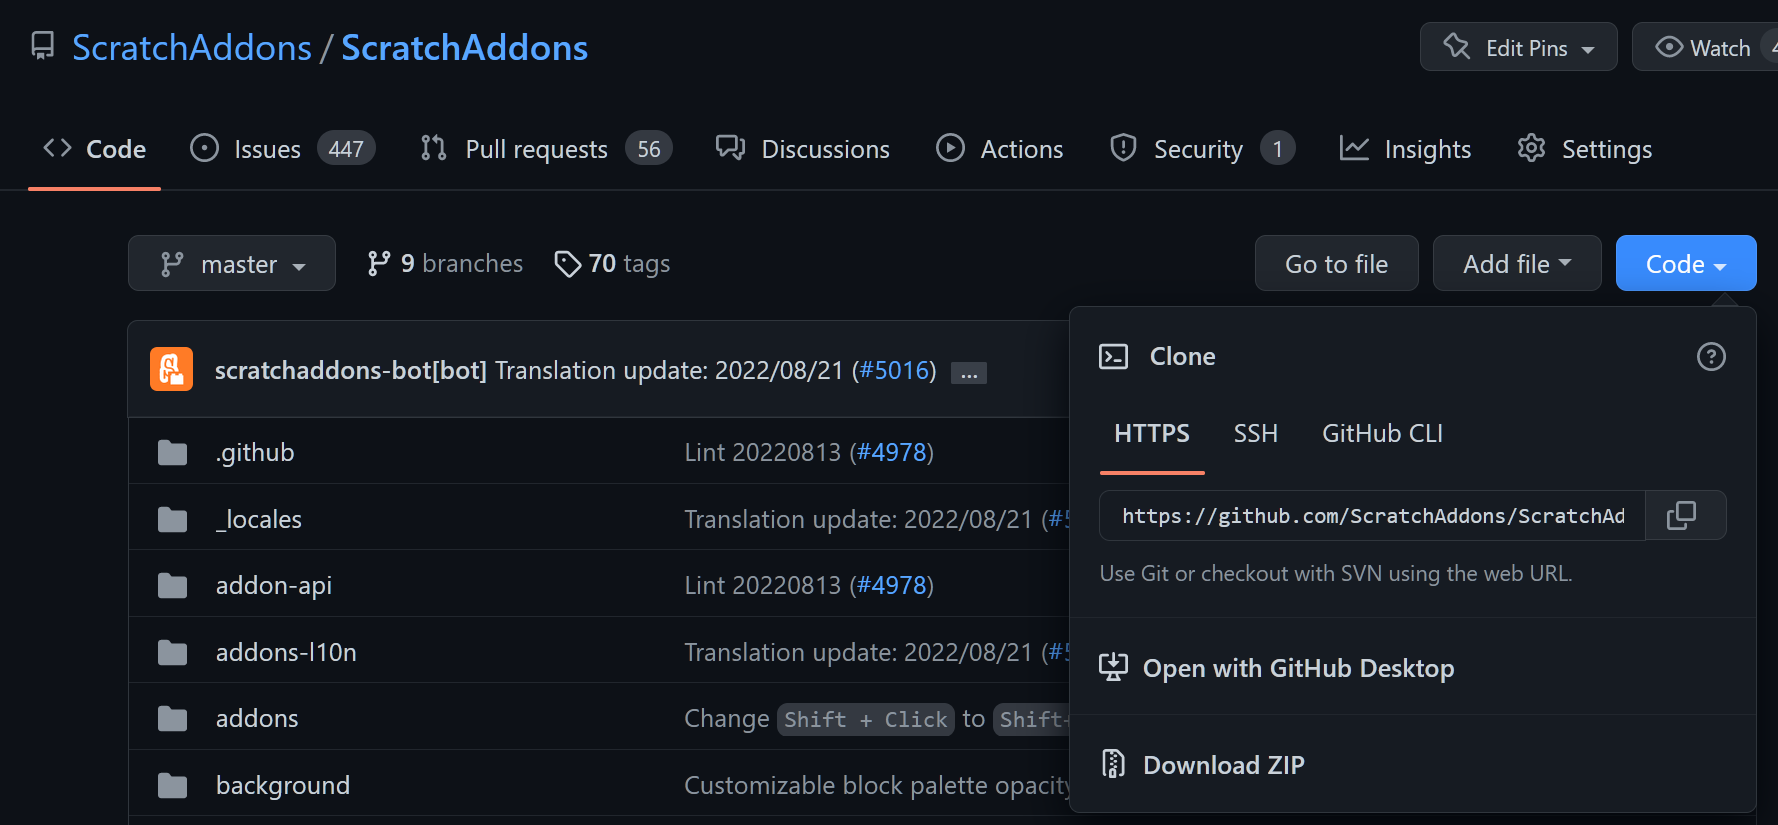Image resolution: width=1778 pixels, height=825 pixels.
Task: Click the .github folder icon
Action: coord(171,451)
